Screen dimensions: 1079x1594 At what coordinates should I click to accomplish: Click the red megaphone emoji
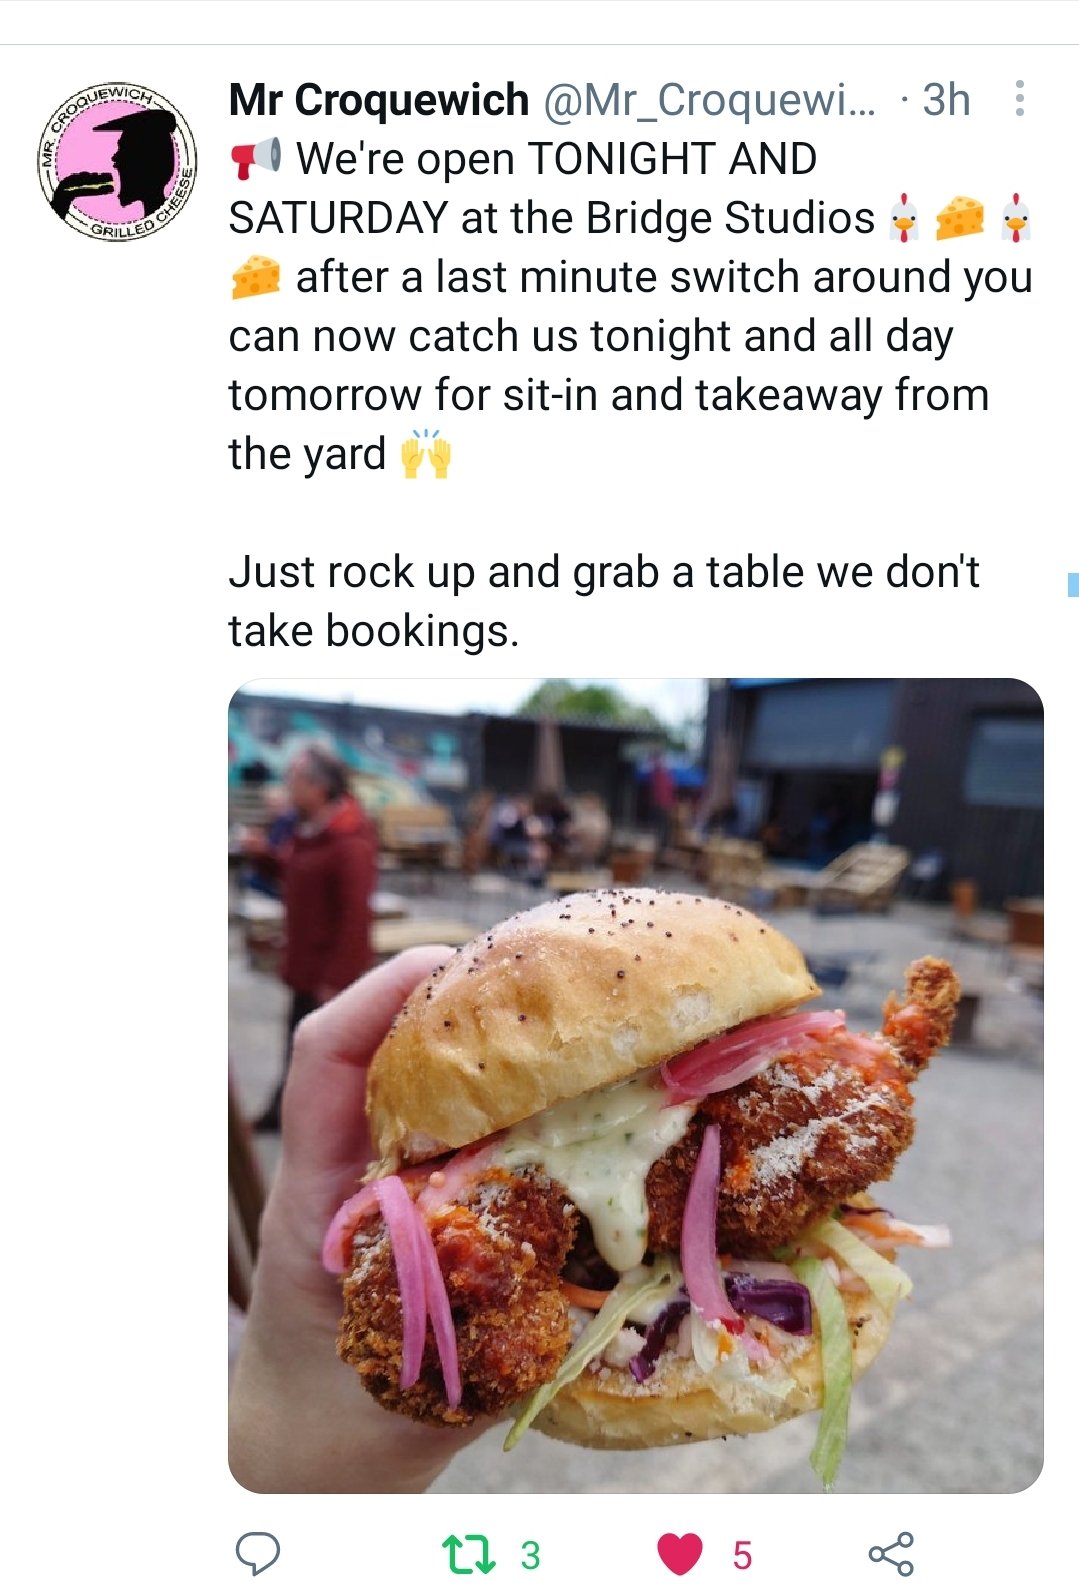[256, 159]
